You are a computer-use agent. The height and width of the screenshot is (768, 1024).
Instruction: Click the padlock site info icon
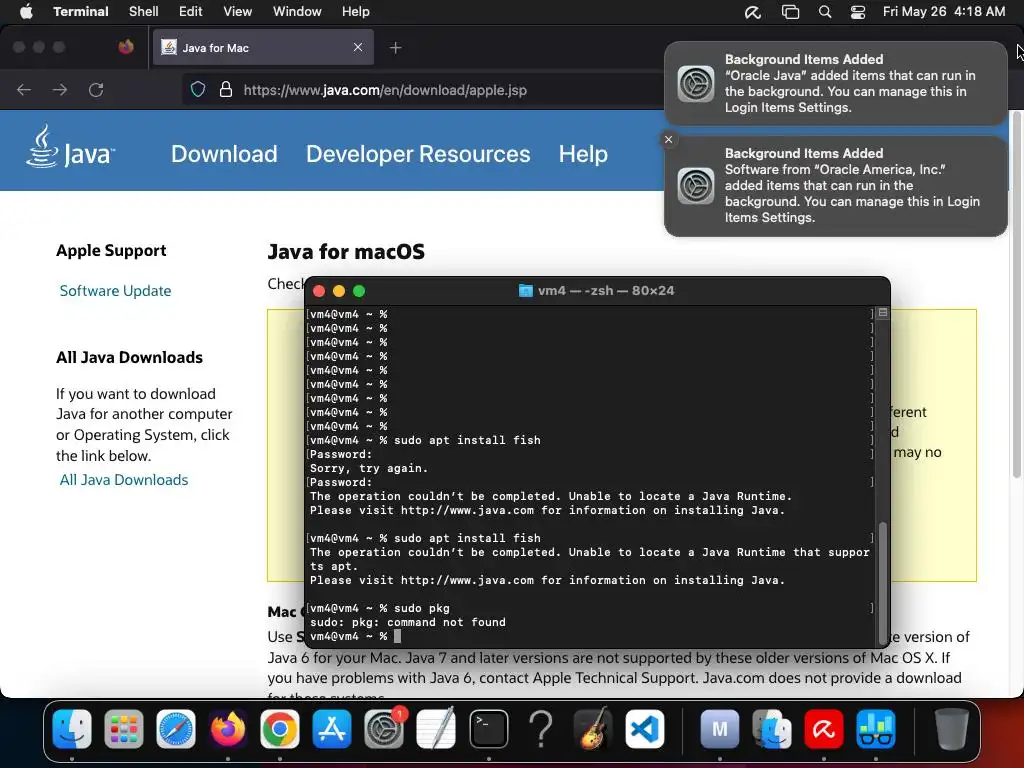coord(226,89)
